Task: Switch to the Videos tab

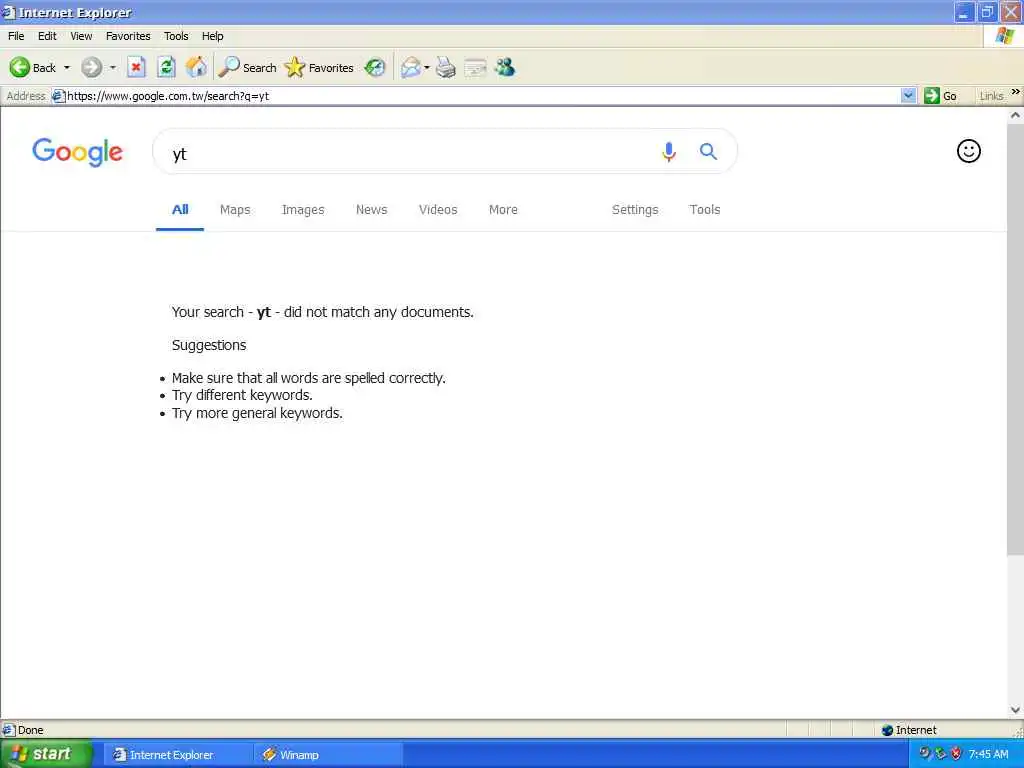Action: (438, 210)
